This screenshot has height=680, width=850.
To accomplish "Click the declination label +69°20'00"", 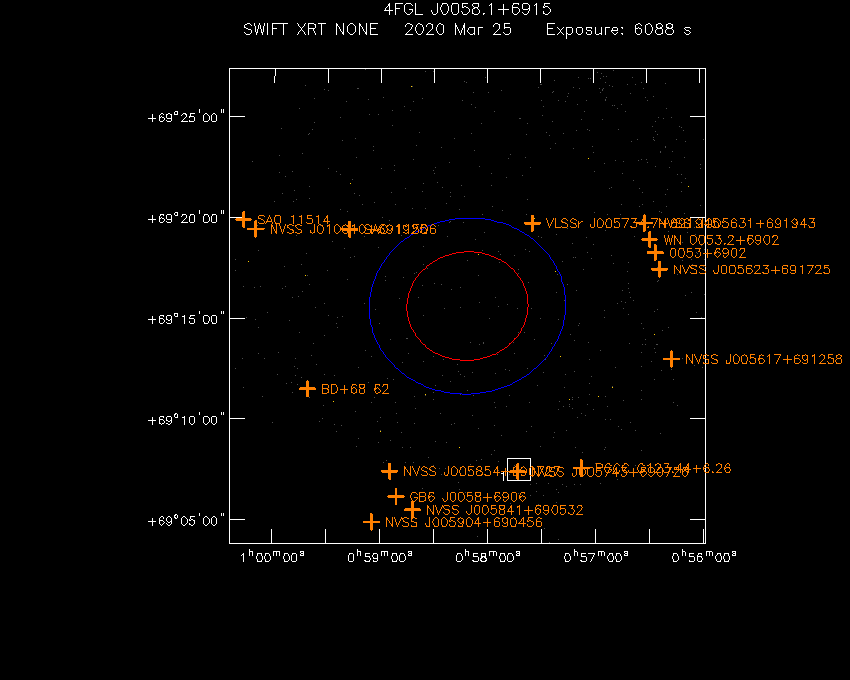I will click(x=186, y=218).
